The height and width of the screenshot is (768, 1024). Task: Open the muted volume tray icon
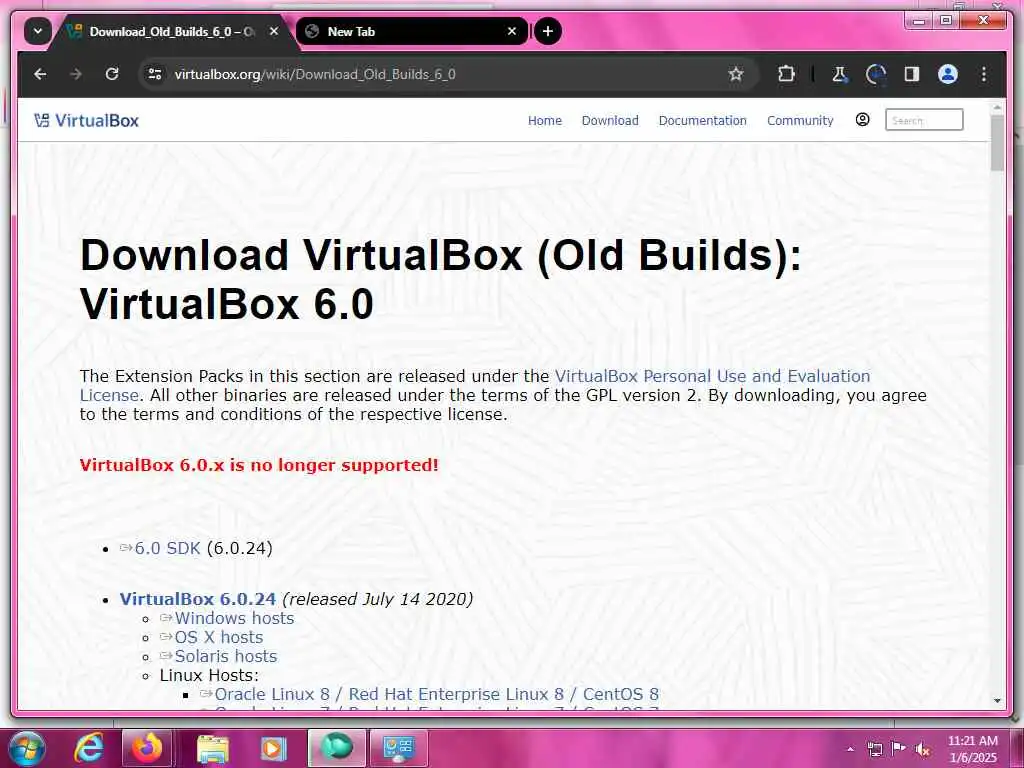pos(923,749)
